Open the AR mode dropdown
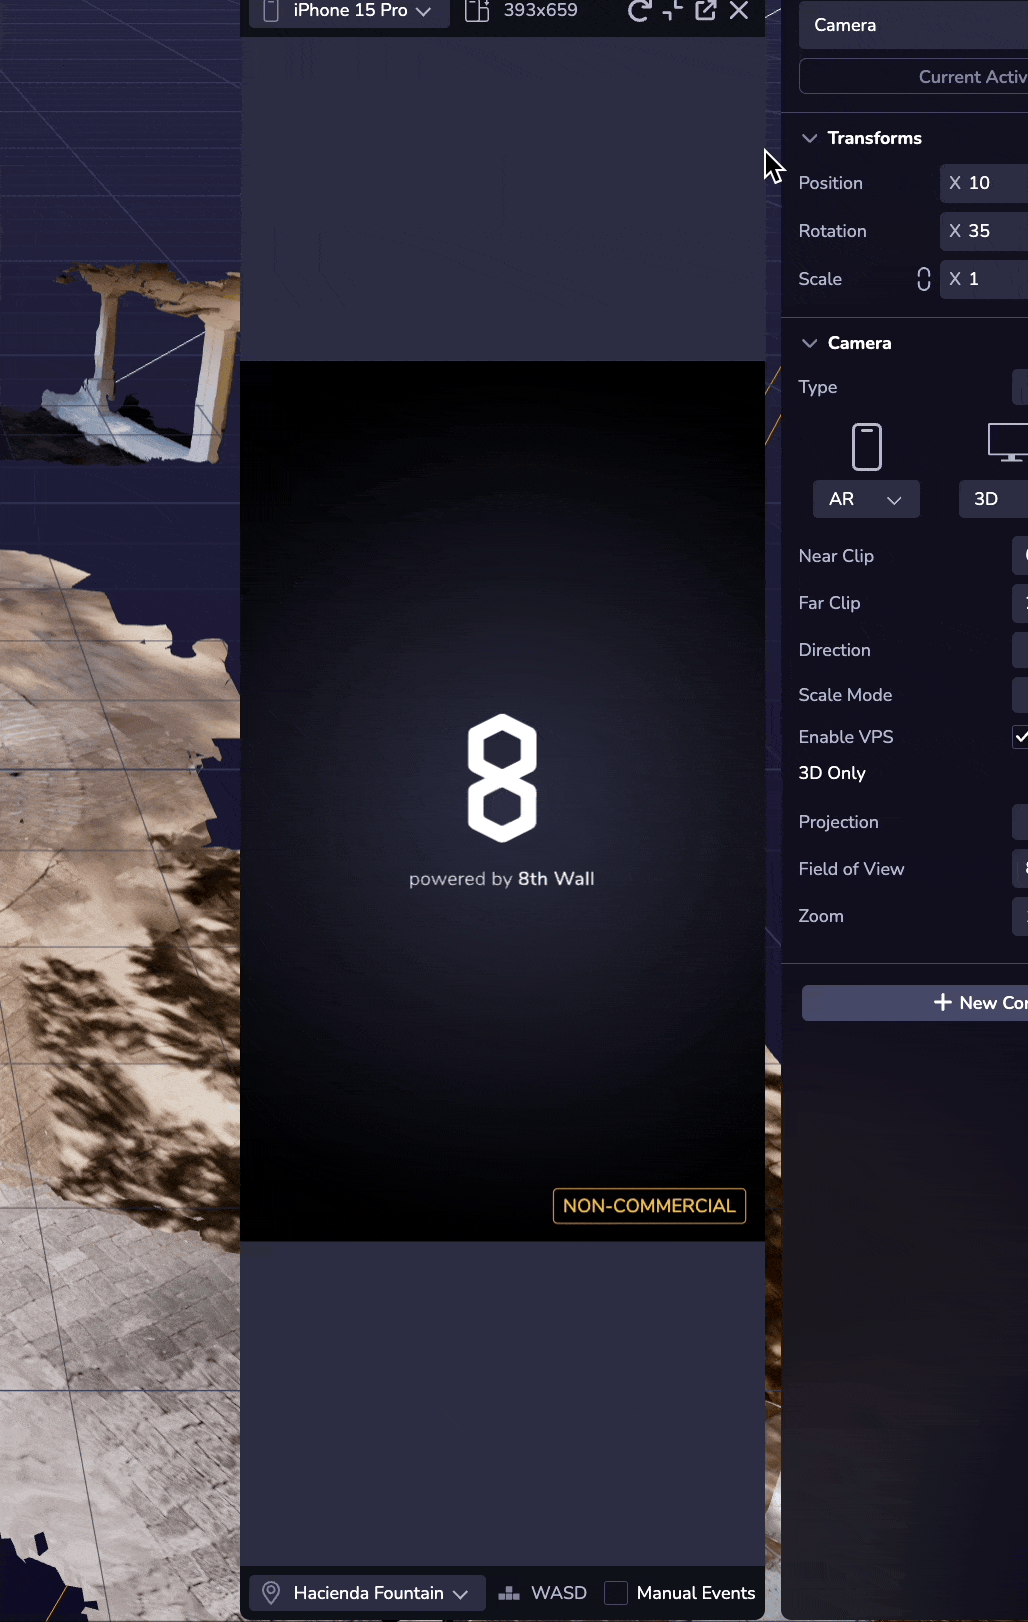Viewport: 1028px width, 1622px height. pos(866,499)
